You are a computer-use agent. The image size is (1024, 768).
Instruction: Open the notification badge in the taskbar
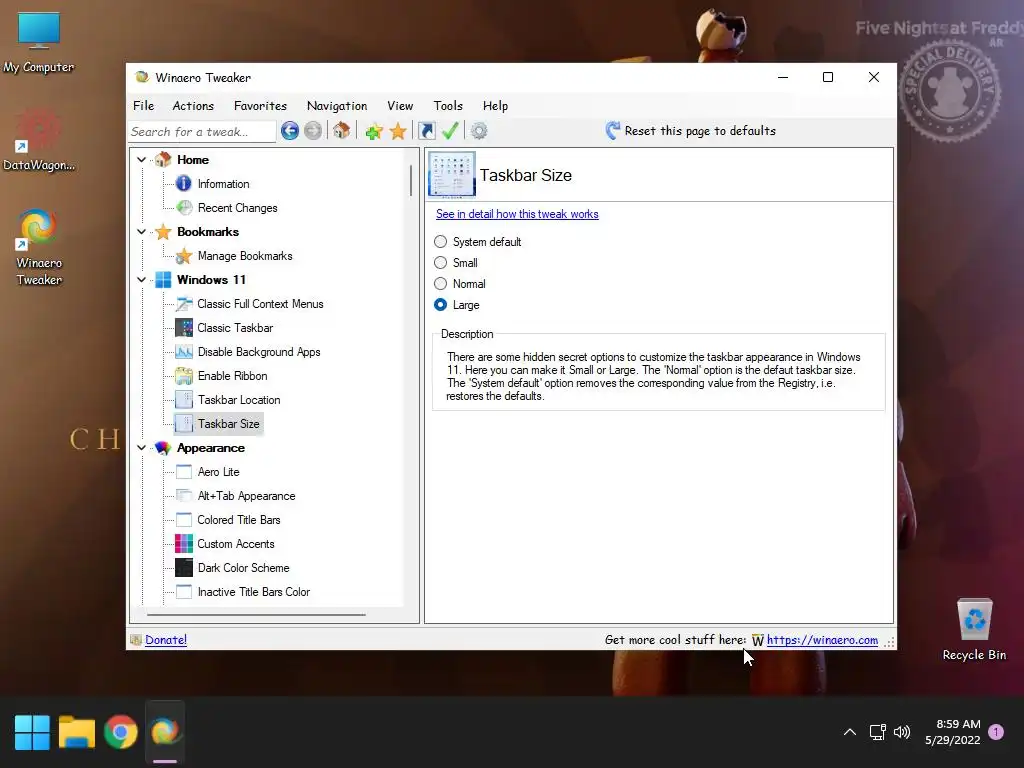pyautogui.click(x=996, y=732)
